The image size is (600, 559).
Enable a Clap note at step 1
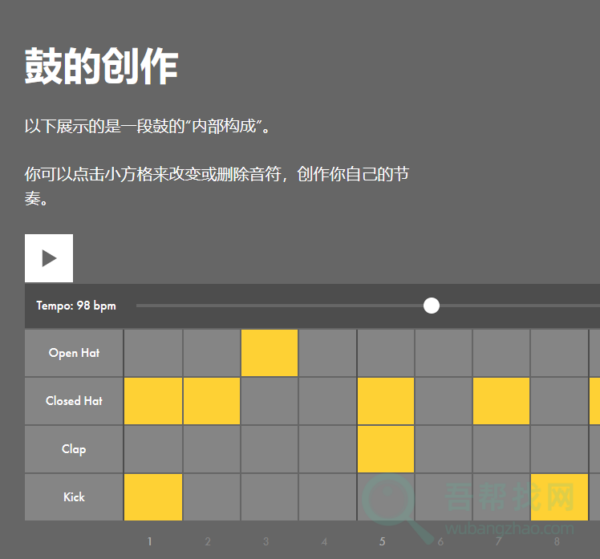[x=153, y=449]
